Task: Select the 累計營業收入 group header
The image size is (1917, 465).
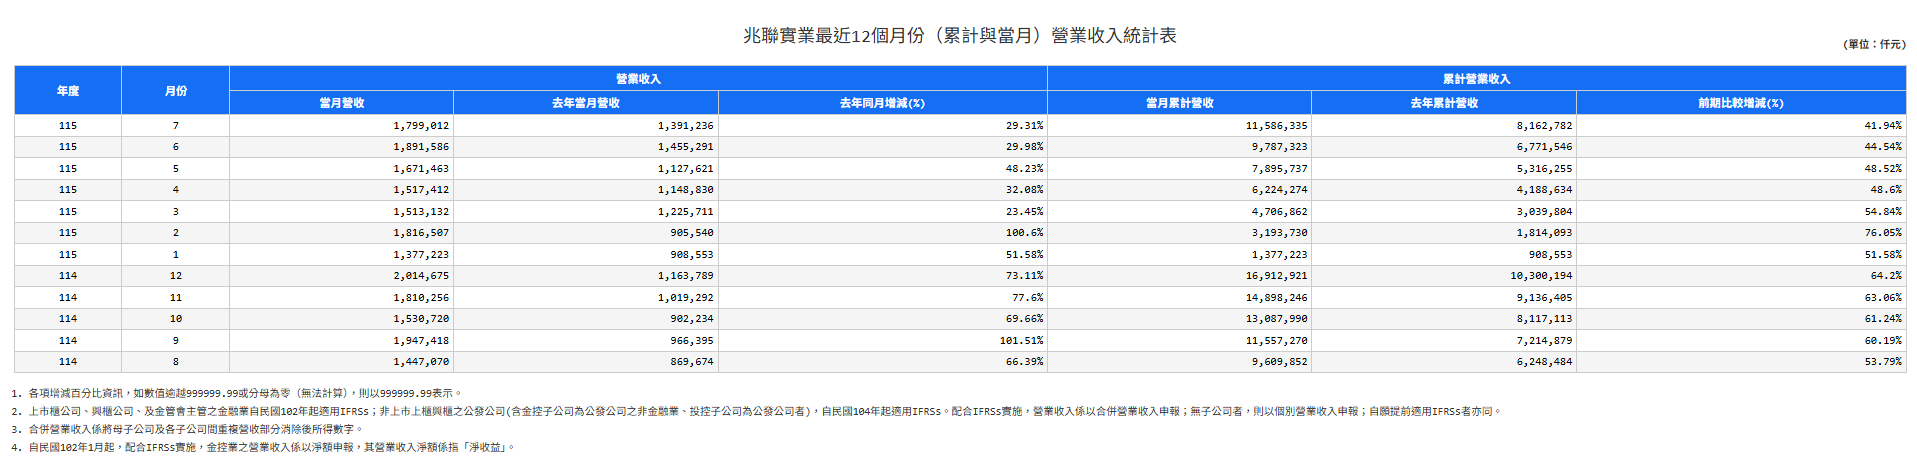Action: (1476, 78)
